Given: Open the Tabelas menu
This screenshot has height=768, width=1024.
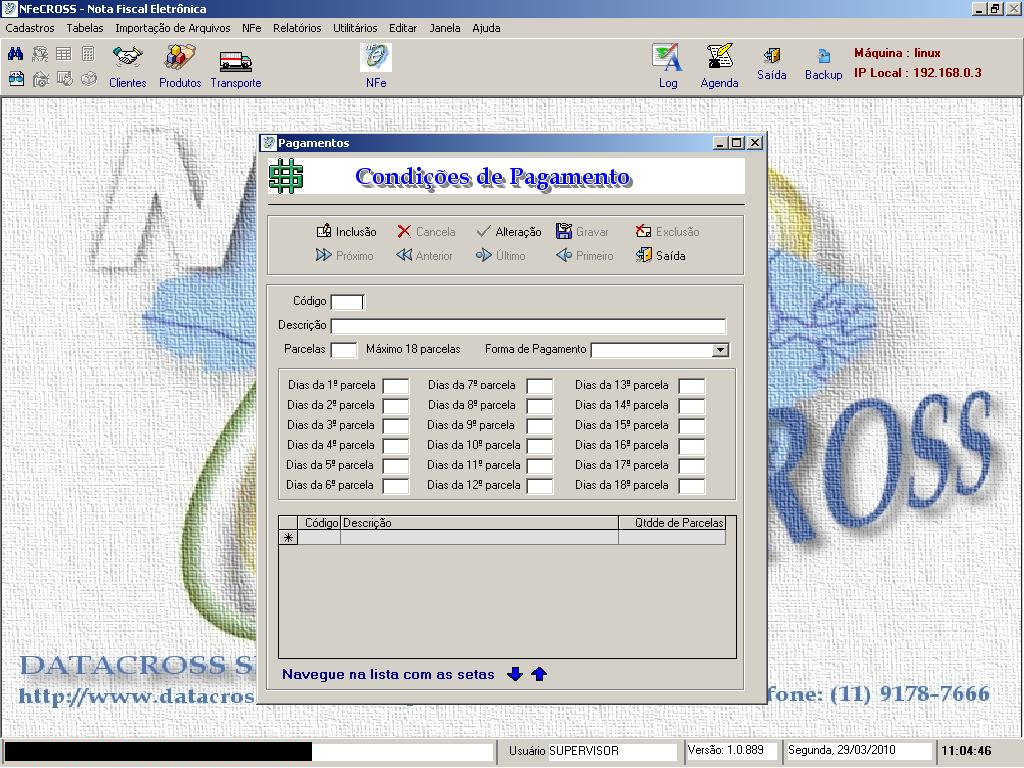Looking at the screenshot, I should 85,28.
